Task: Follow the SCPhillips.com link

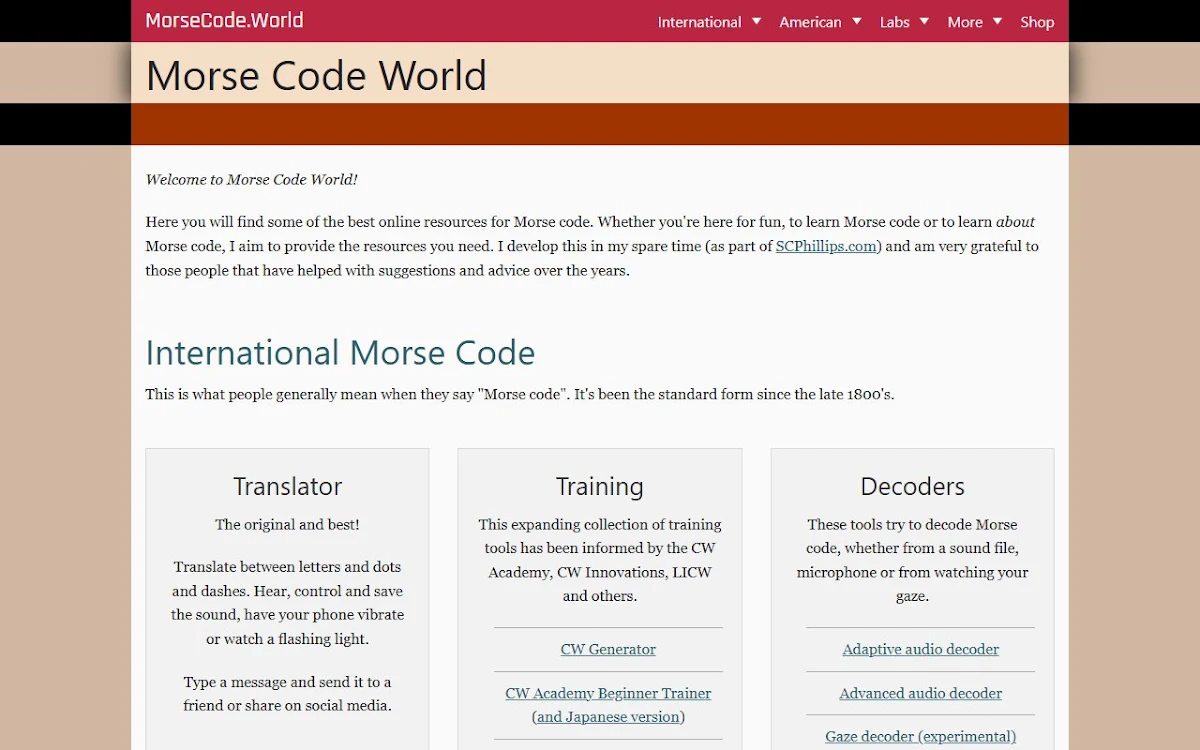Action: (x=826, y=246)
